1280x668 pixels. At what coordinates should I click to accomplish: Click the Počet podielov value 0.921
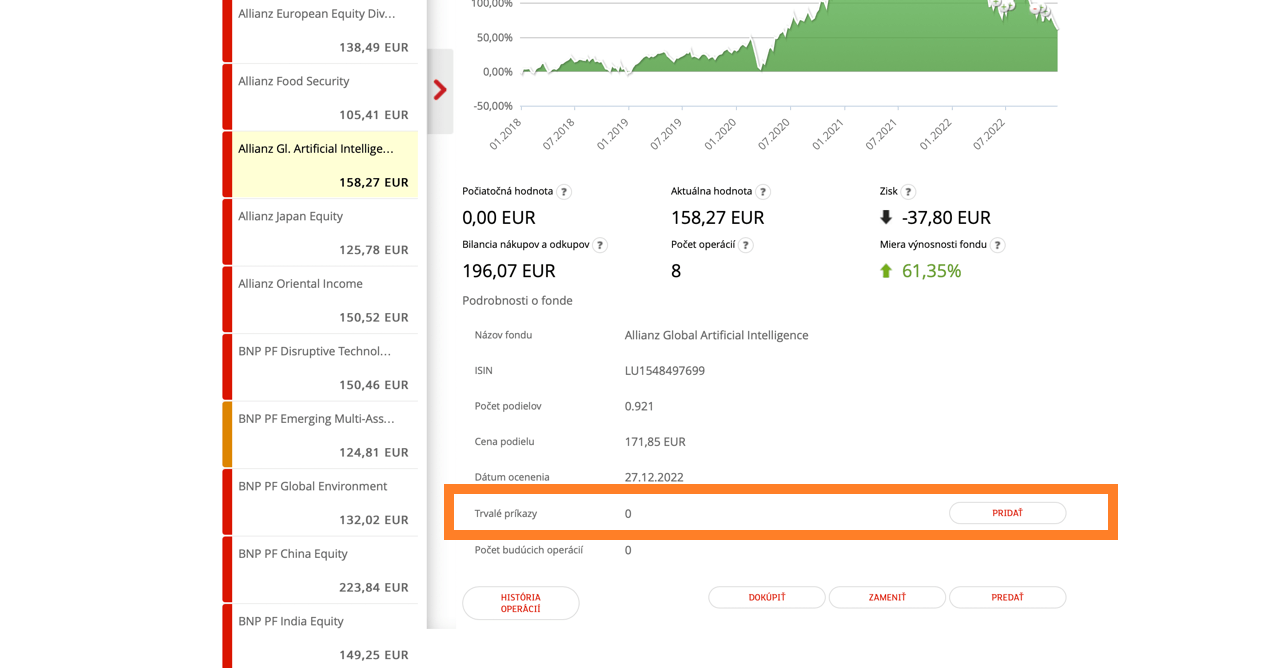click(x=639, y=406)
